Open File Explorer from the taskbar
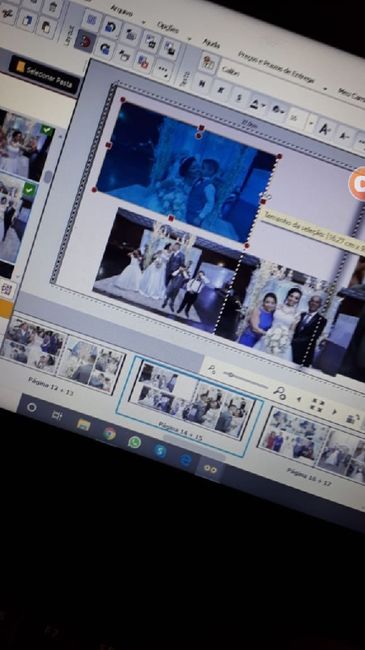 [x=83, y=425]
